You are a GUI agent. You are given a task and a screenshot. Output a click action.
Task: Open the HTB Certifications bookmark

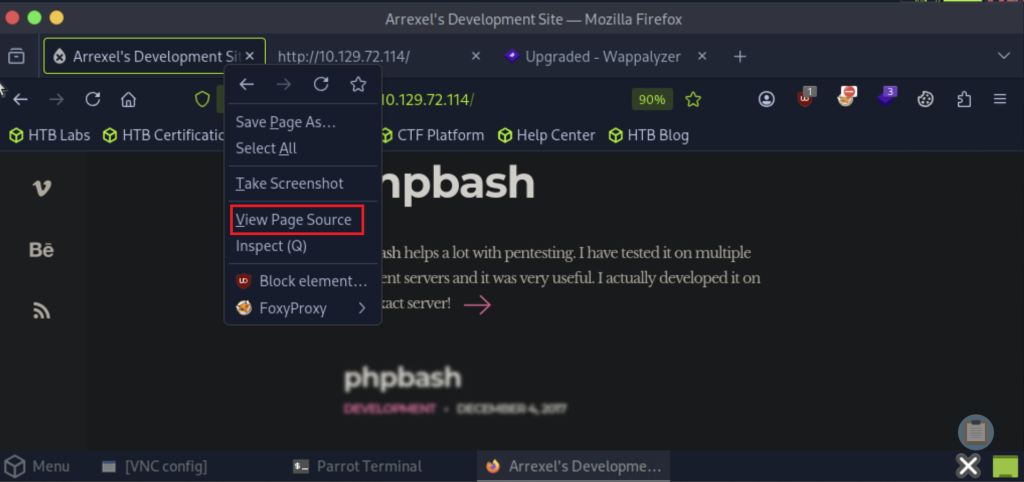(163, 135)
